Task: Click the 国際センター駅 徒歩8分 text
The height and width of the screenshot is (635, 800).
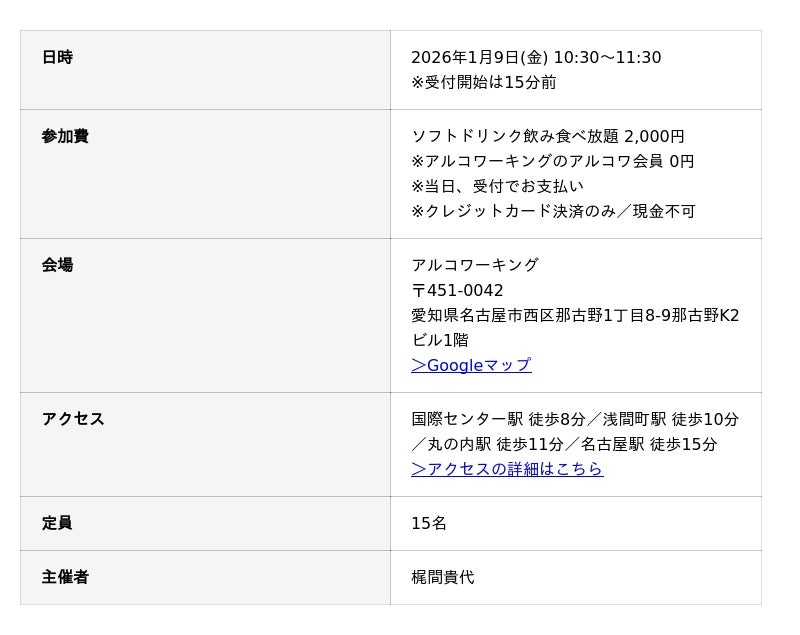Action: pos(498,420)
